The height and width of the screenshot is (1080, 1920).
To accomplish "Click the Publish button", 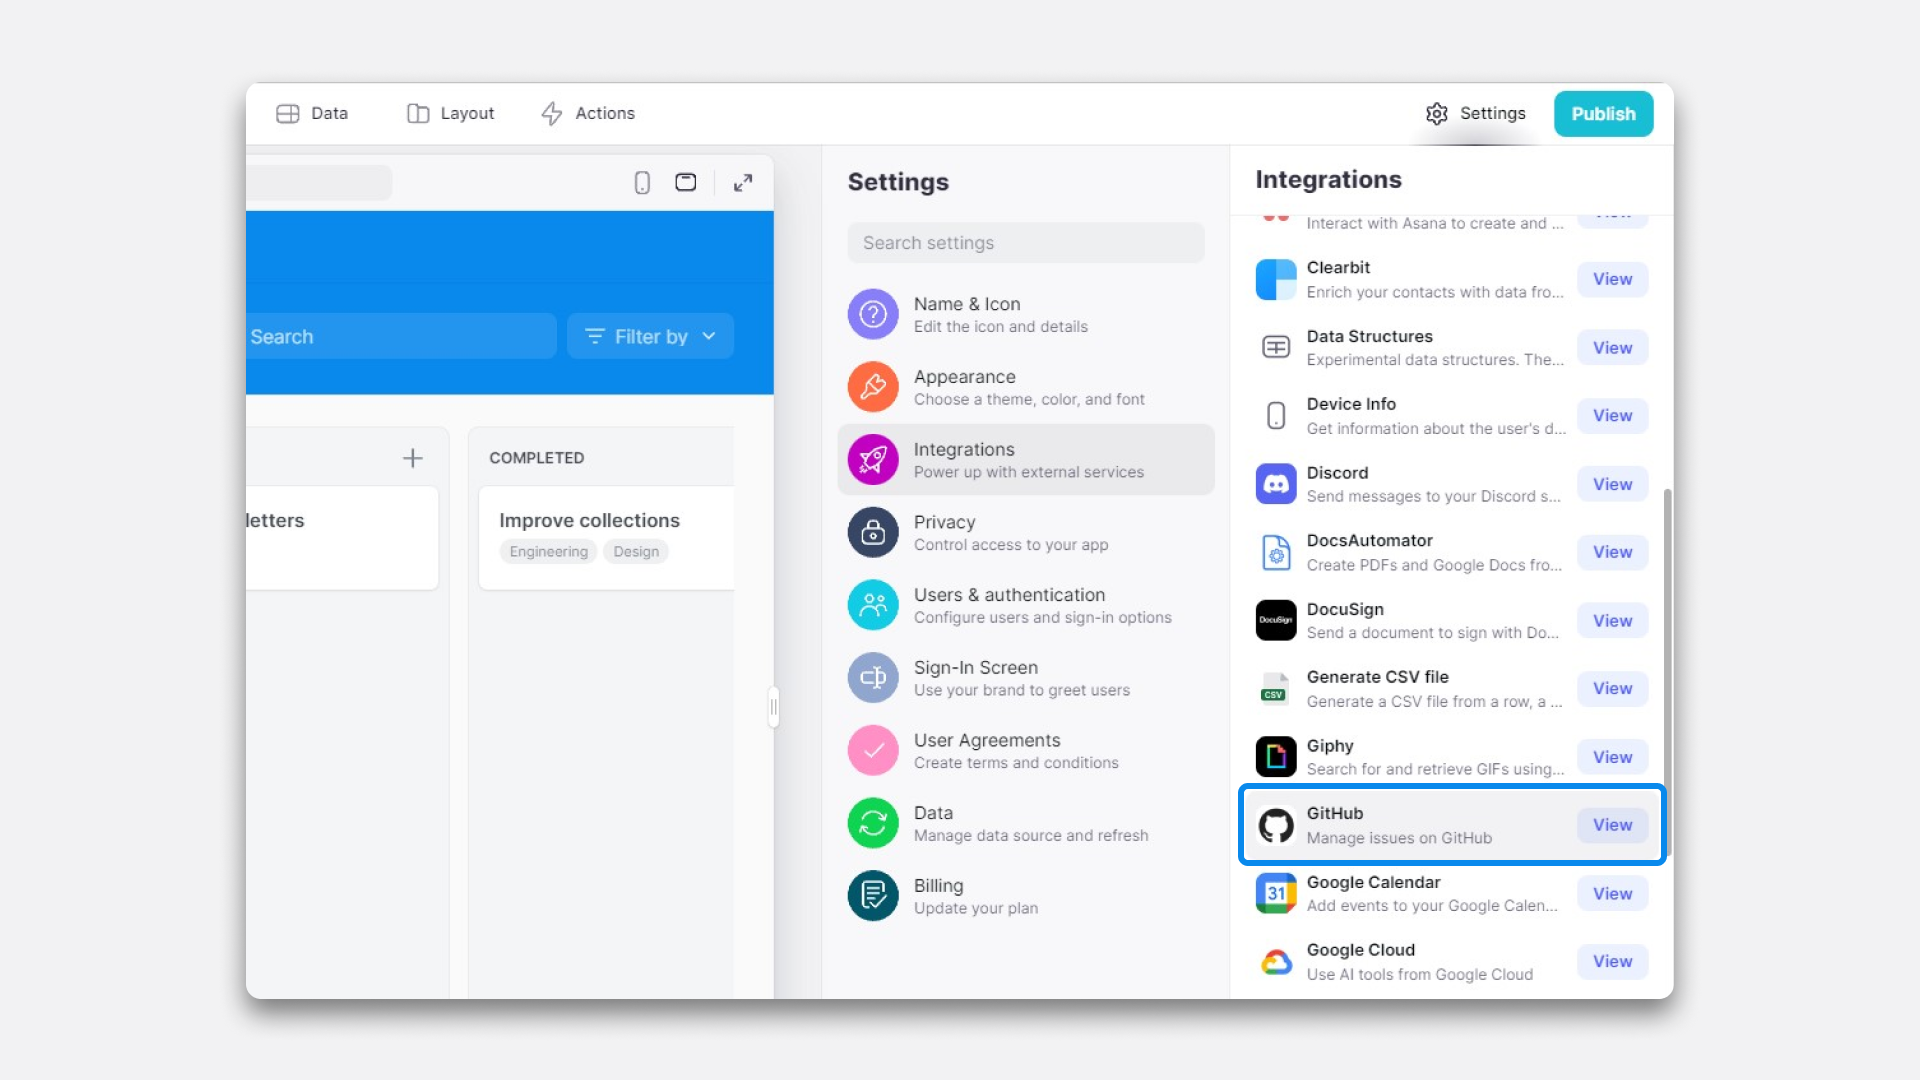I will pyautogui.click(x=1602, y=113).
